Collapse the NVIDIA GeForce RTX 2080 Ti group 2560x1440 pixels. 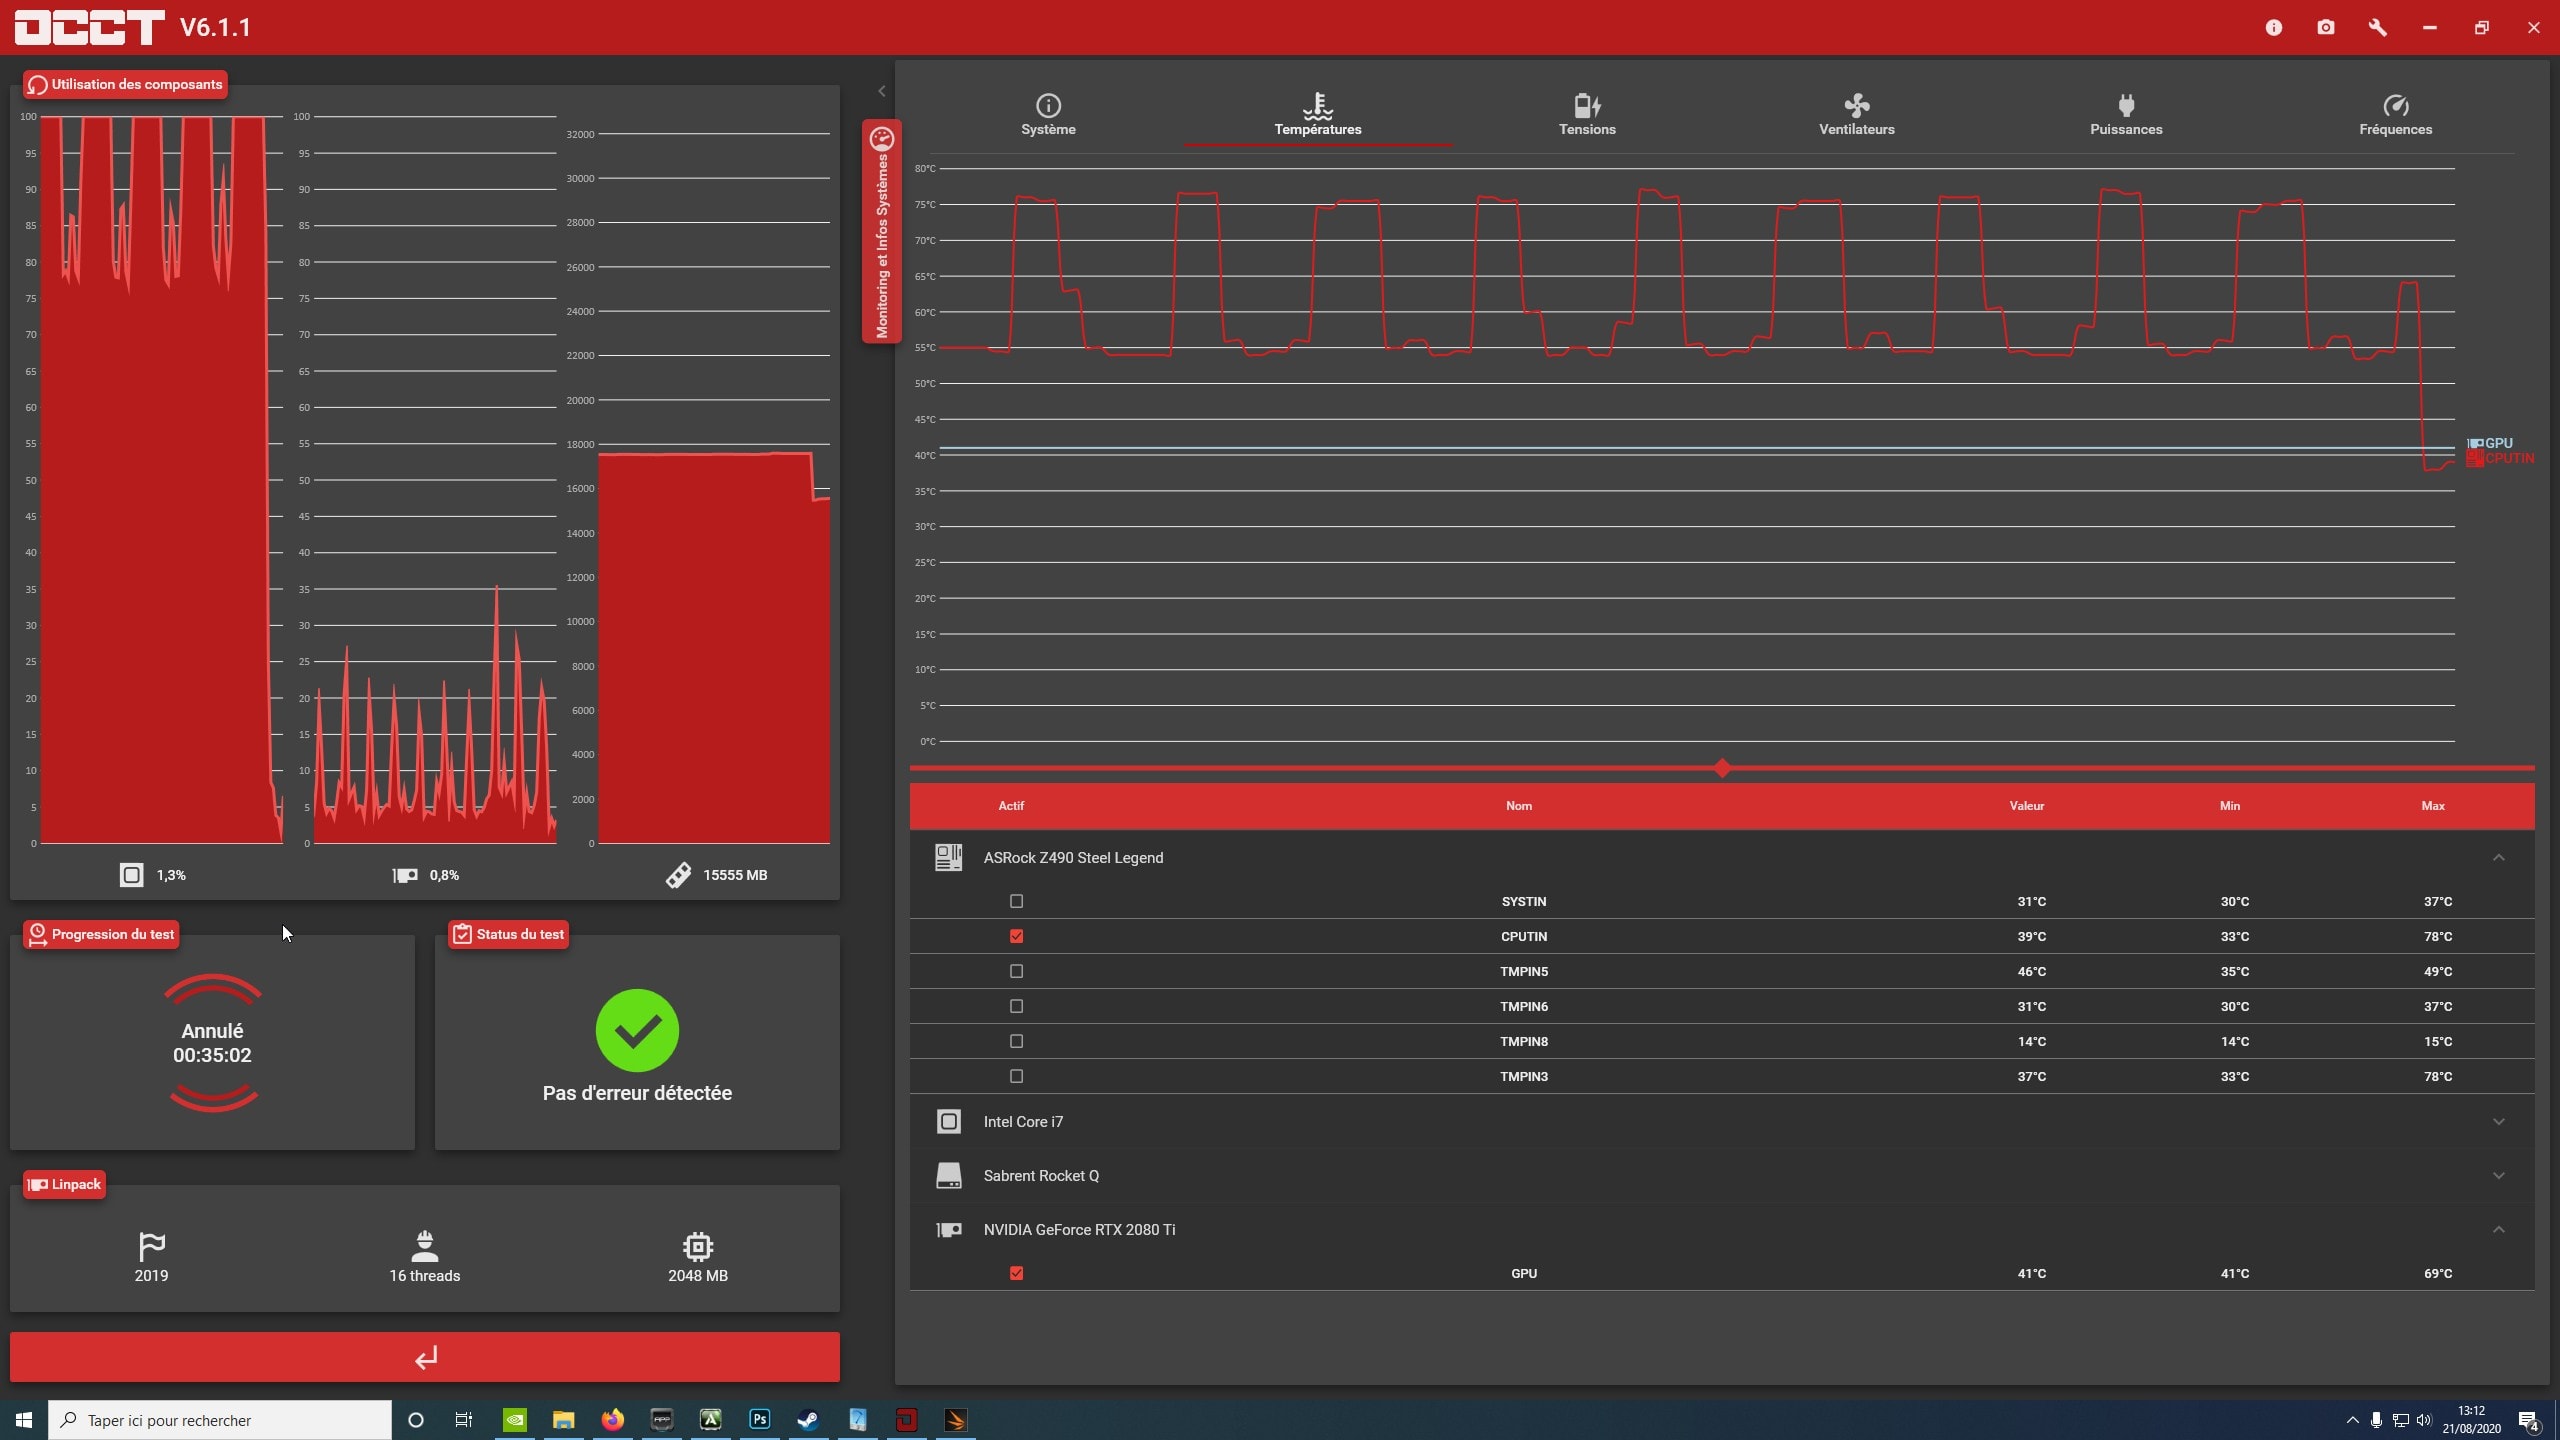tap(2498, 1229)
